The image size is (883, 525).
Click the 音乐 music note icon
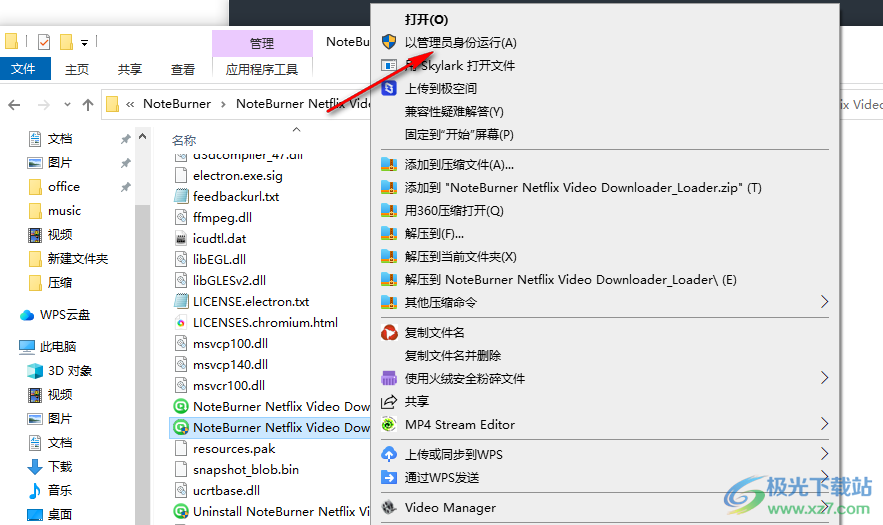(x=35, y=491)
